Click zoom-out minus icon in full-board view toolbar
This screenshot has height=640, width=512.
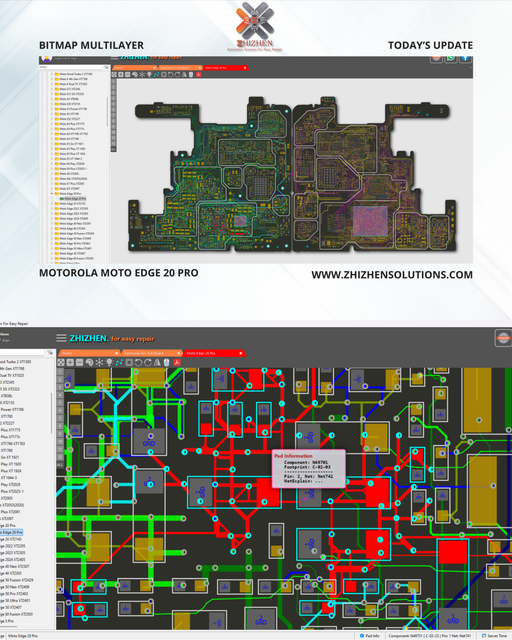(x=127, y=75)
